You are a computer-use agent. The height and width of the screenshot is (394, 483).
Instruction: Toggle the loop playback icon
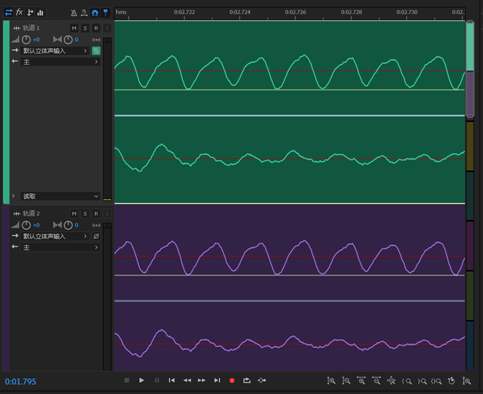click(247, 380)
